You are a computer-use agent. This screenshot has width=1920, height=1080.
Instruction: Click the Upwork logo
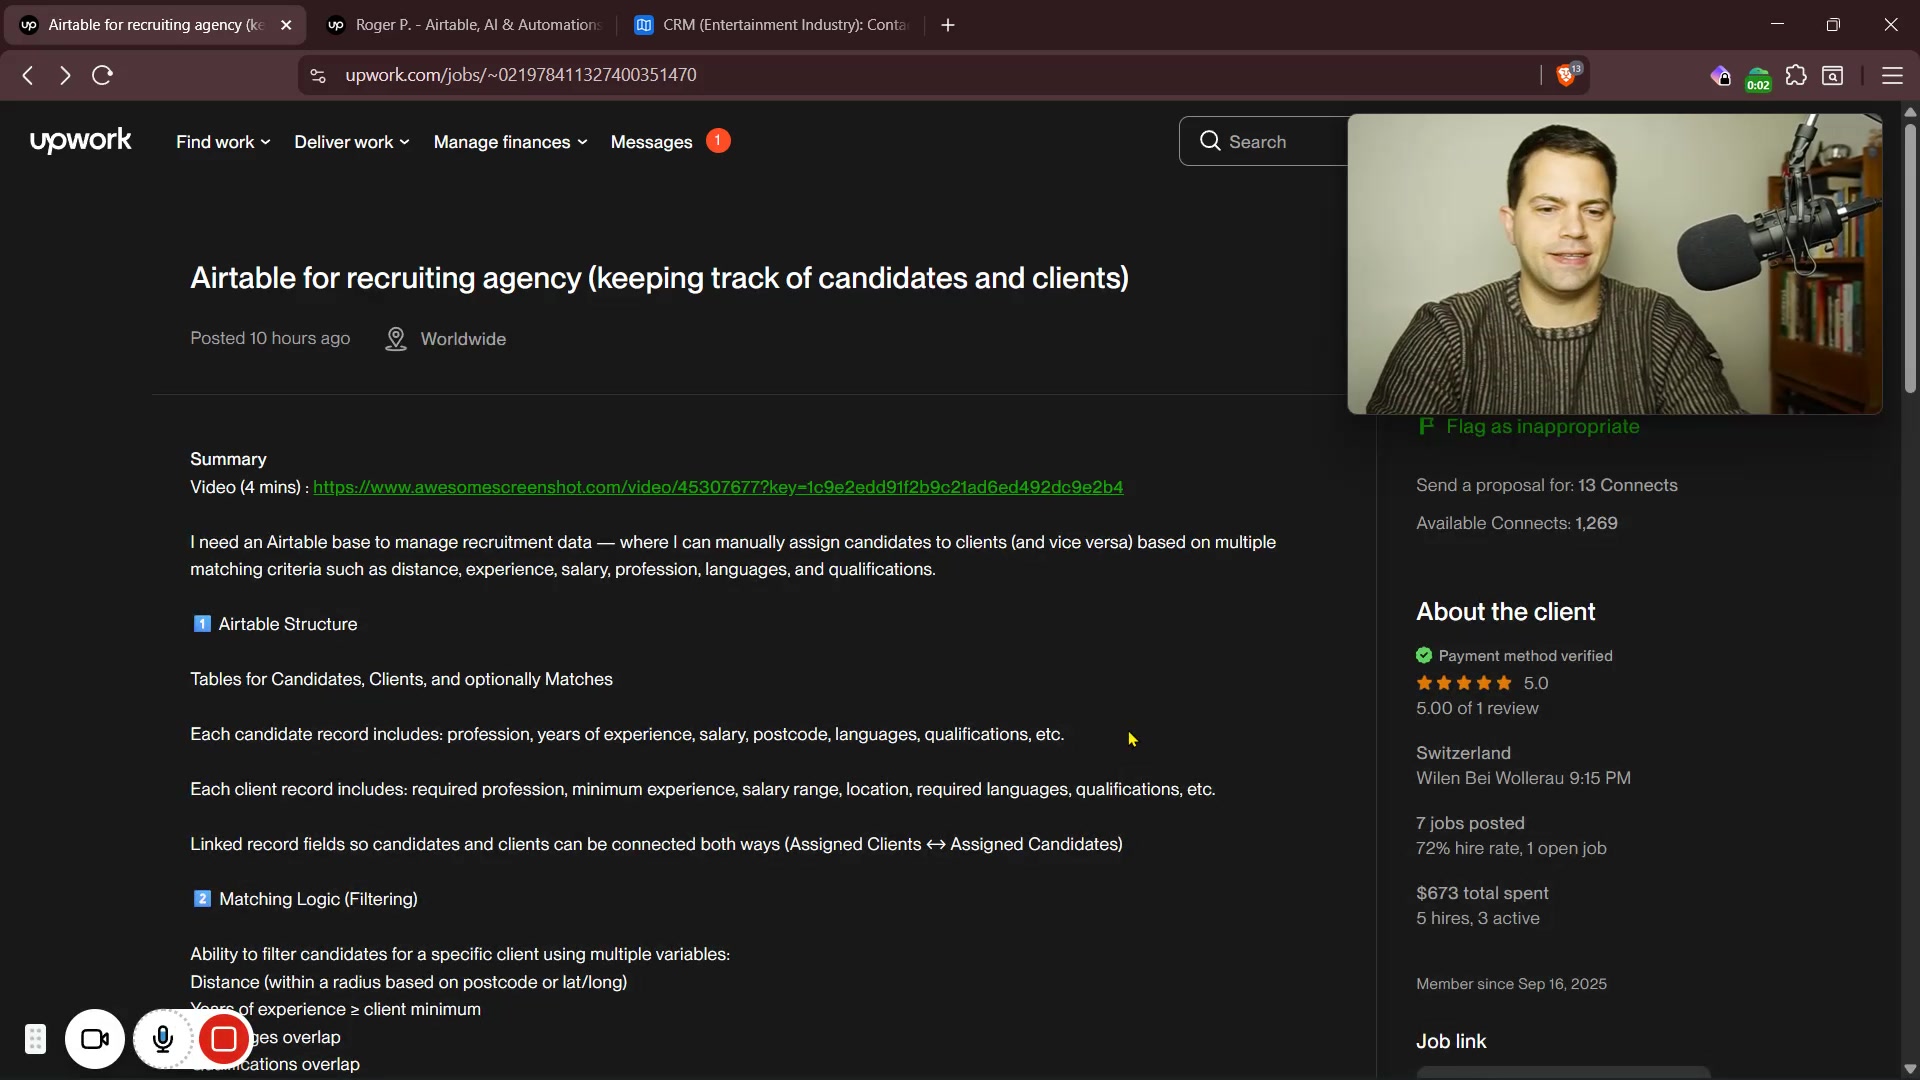click(x=80, y=141)
